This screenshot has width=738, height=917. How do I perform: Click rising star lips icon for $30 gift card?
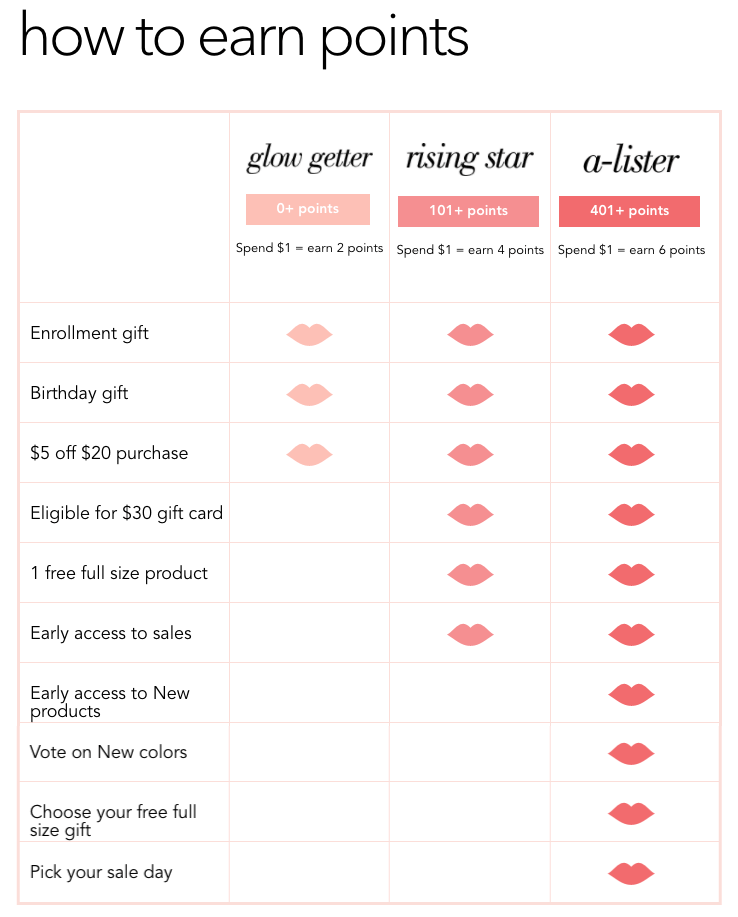pos(470,515)
